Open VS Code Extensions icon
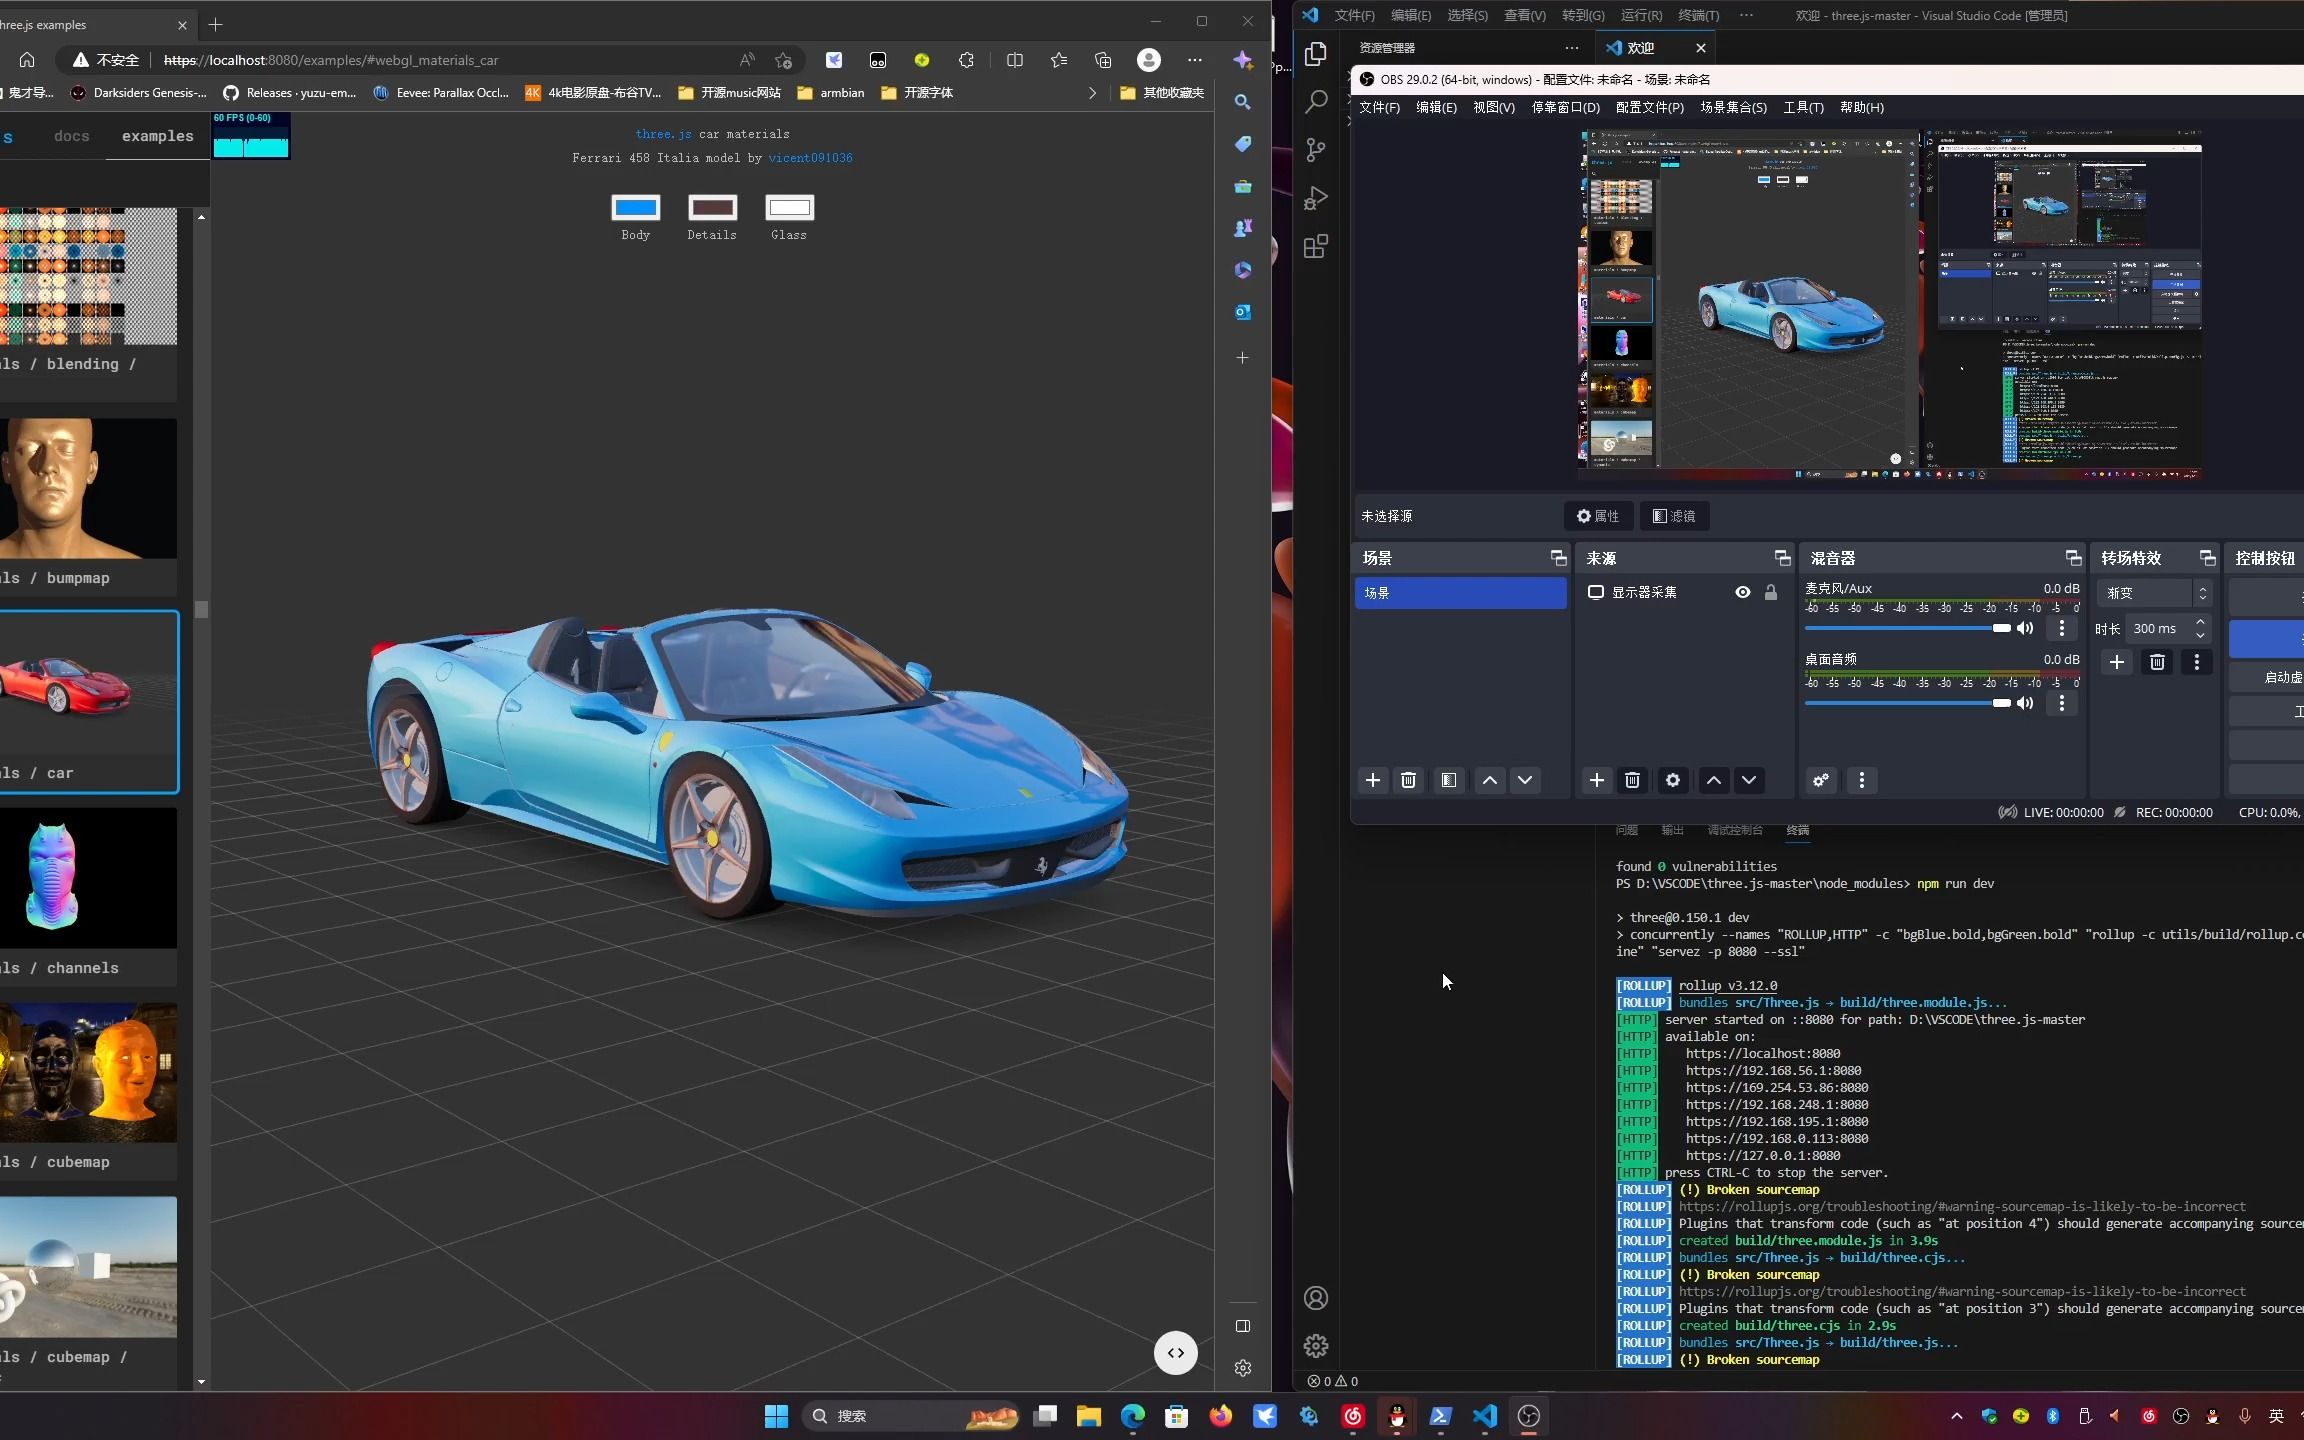This screenshot has height=1440, width=2304. point(1316,246)
